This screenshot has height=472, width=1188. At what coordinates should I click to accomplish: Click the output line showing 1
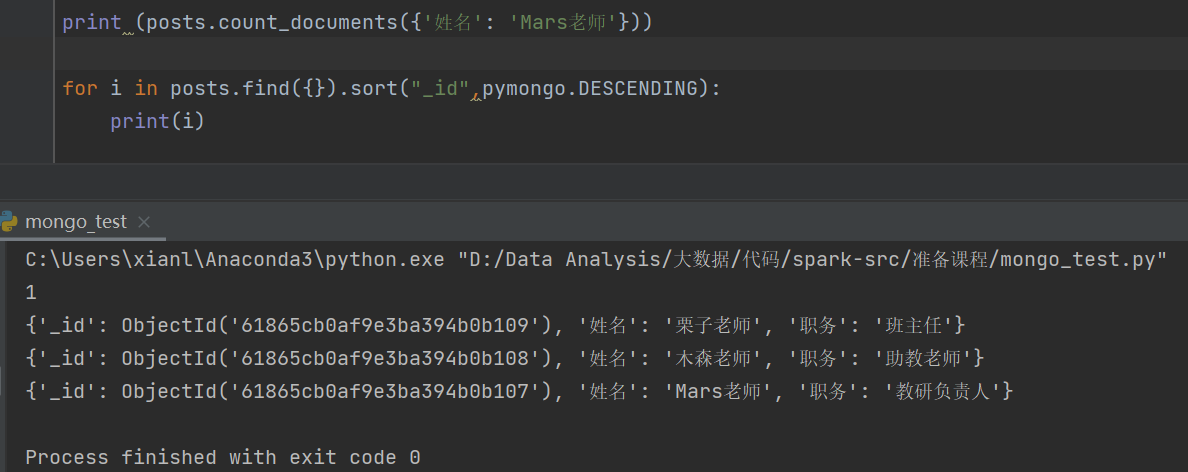pyautogui.click(x=31, y=293)
